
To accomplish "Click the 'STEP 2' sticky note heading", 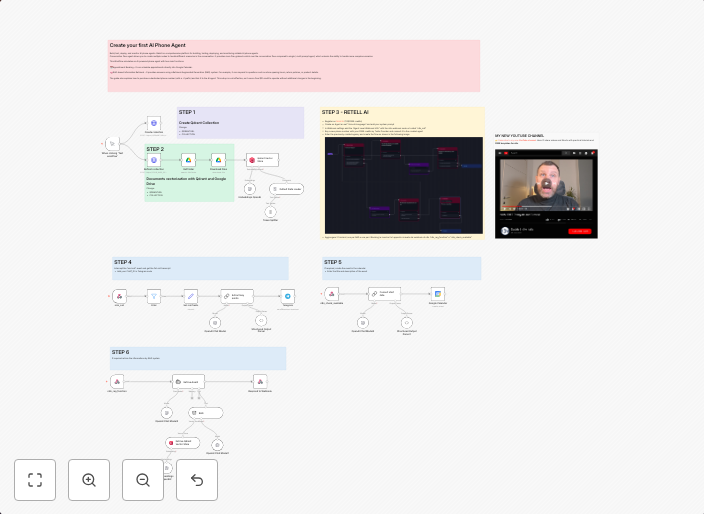I will point(155,149).
